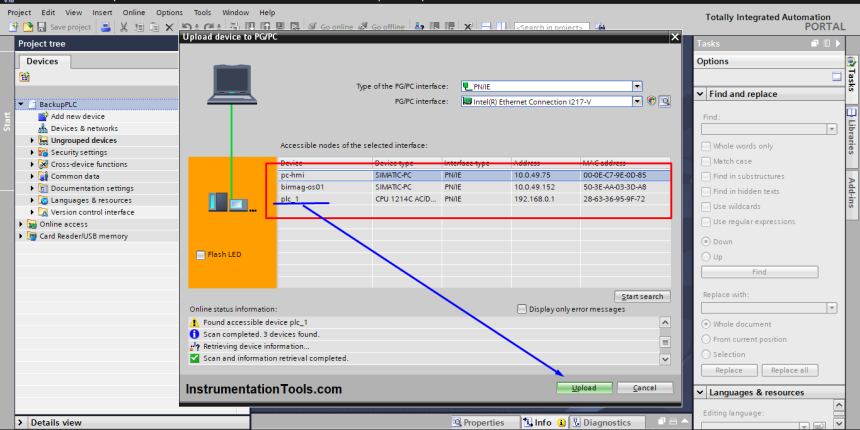Click the Add new device icon
This screenshot has height=430, width=860.
(x=43, y=116)
